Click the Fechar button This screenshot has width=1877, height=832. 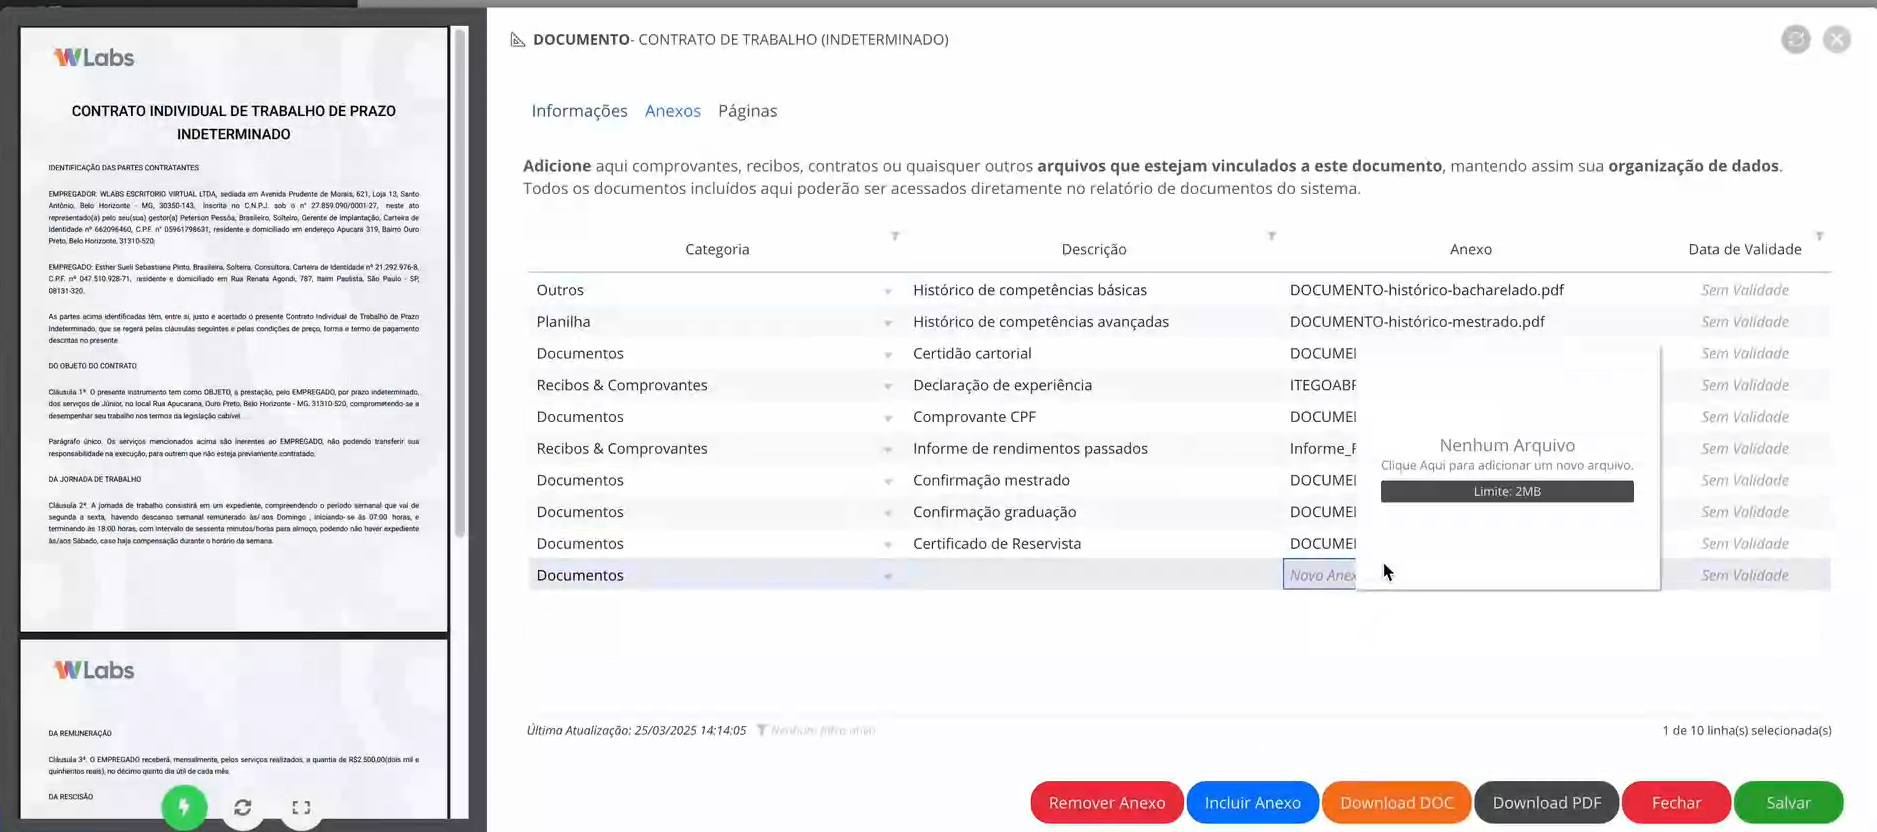1676,802
